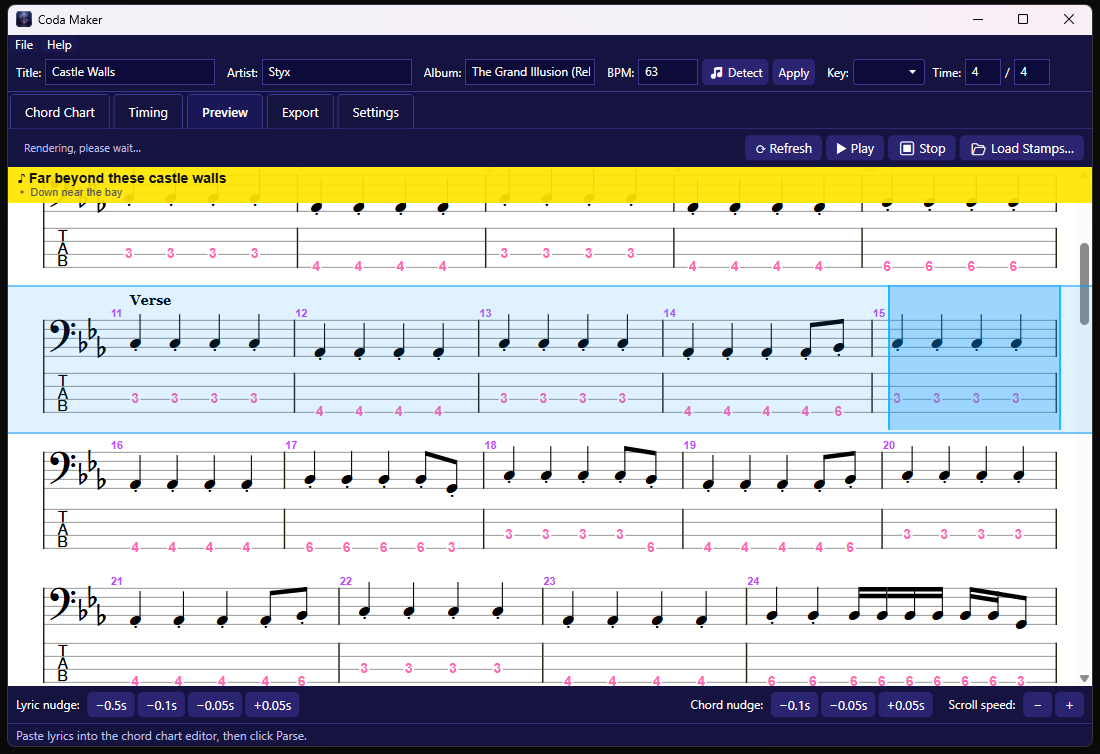Screen dimensions: 1100x754
Task: Click measure number 12
Action: tap(301, 314)
